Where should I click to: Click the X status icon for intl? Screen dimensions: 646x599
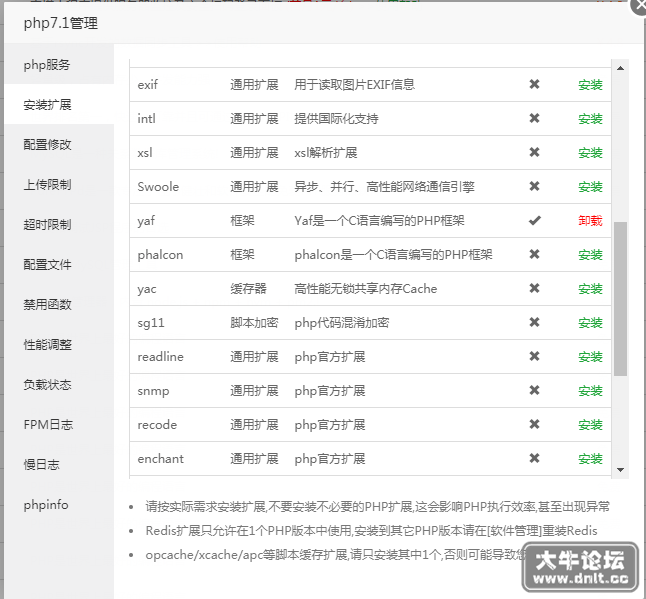click(x=534, y=118)
